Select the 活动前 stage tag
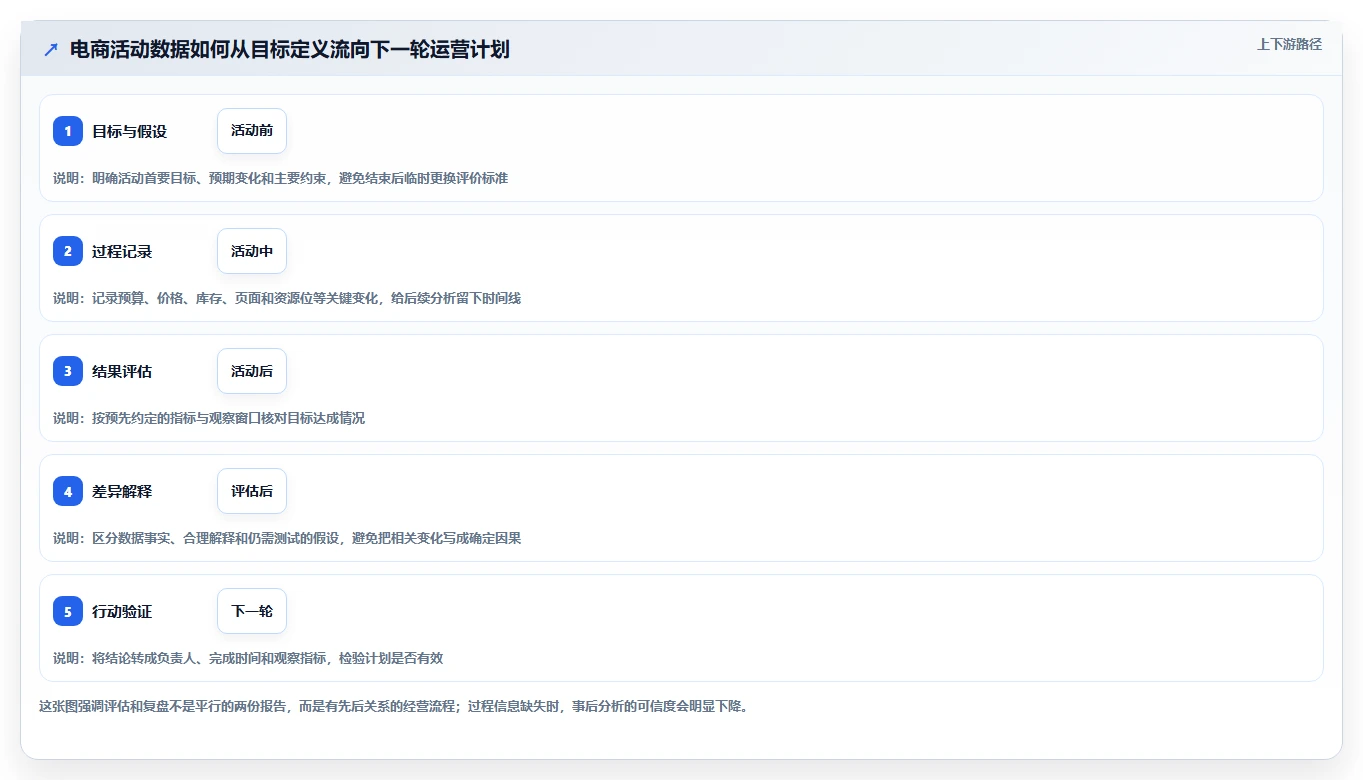1363x780 pixels. 252,131
